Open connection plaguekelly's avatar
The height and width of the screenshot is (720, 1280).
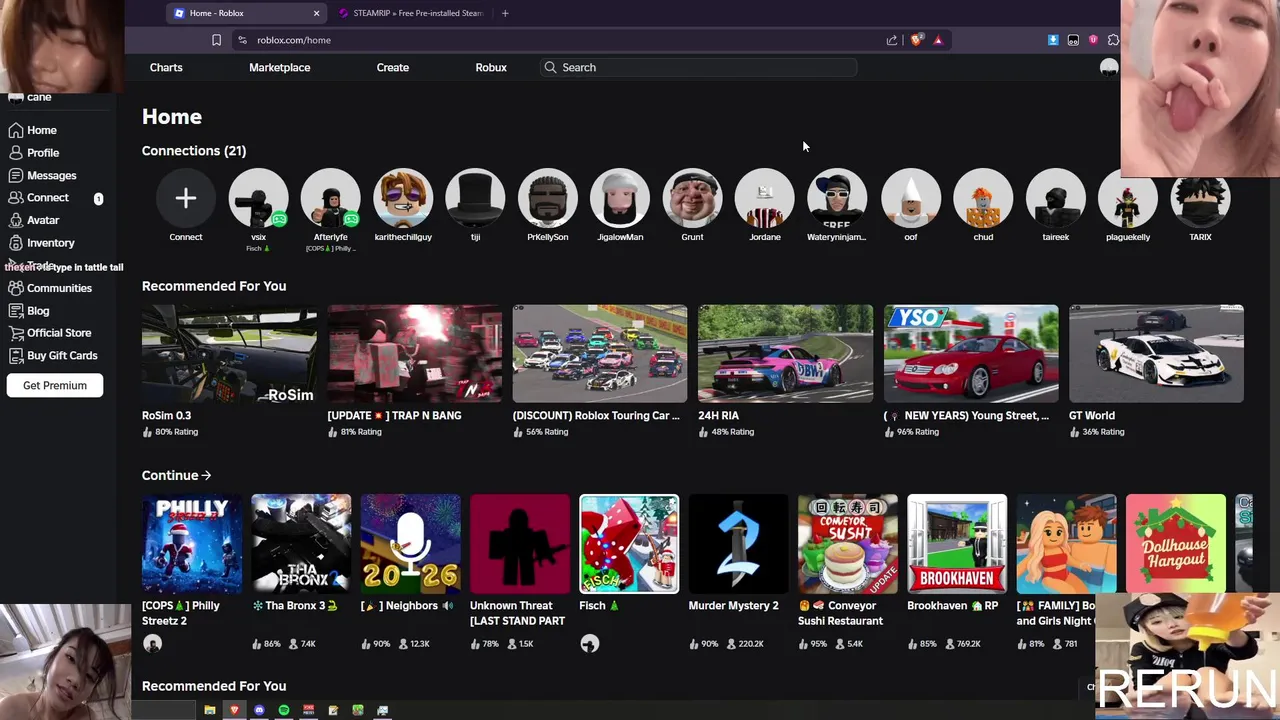[1128, 198]
